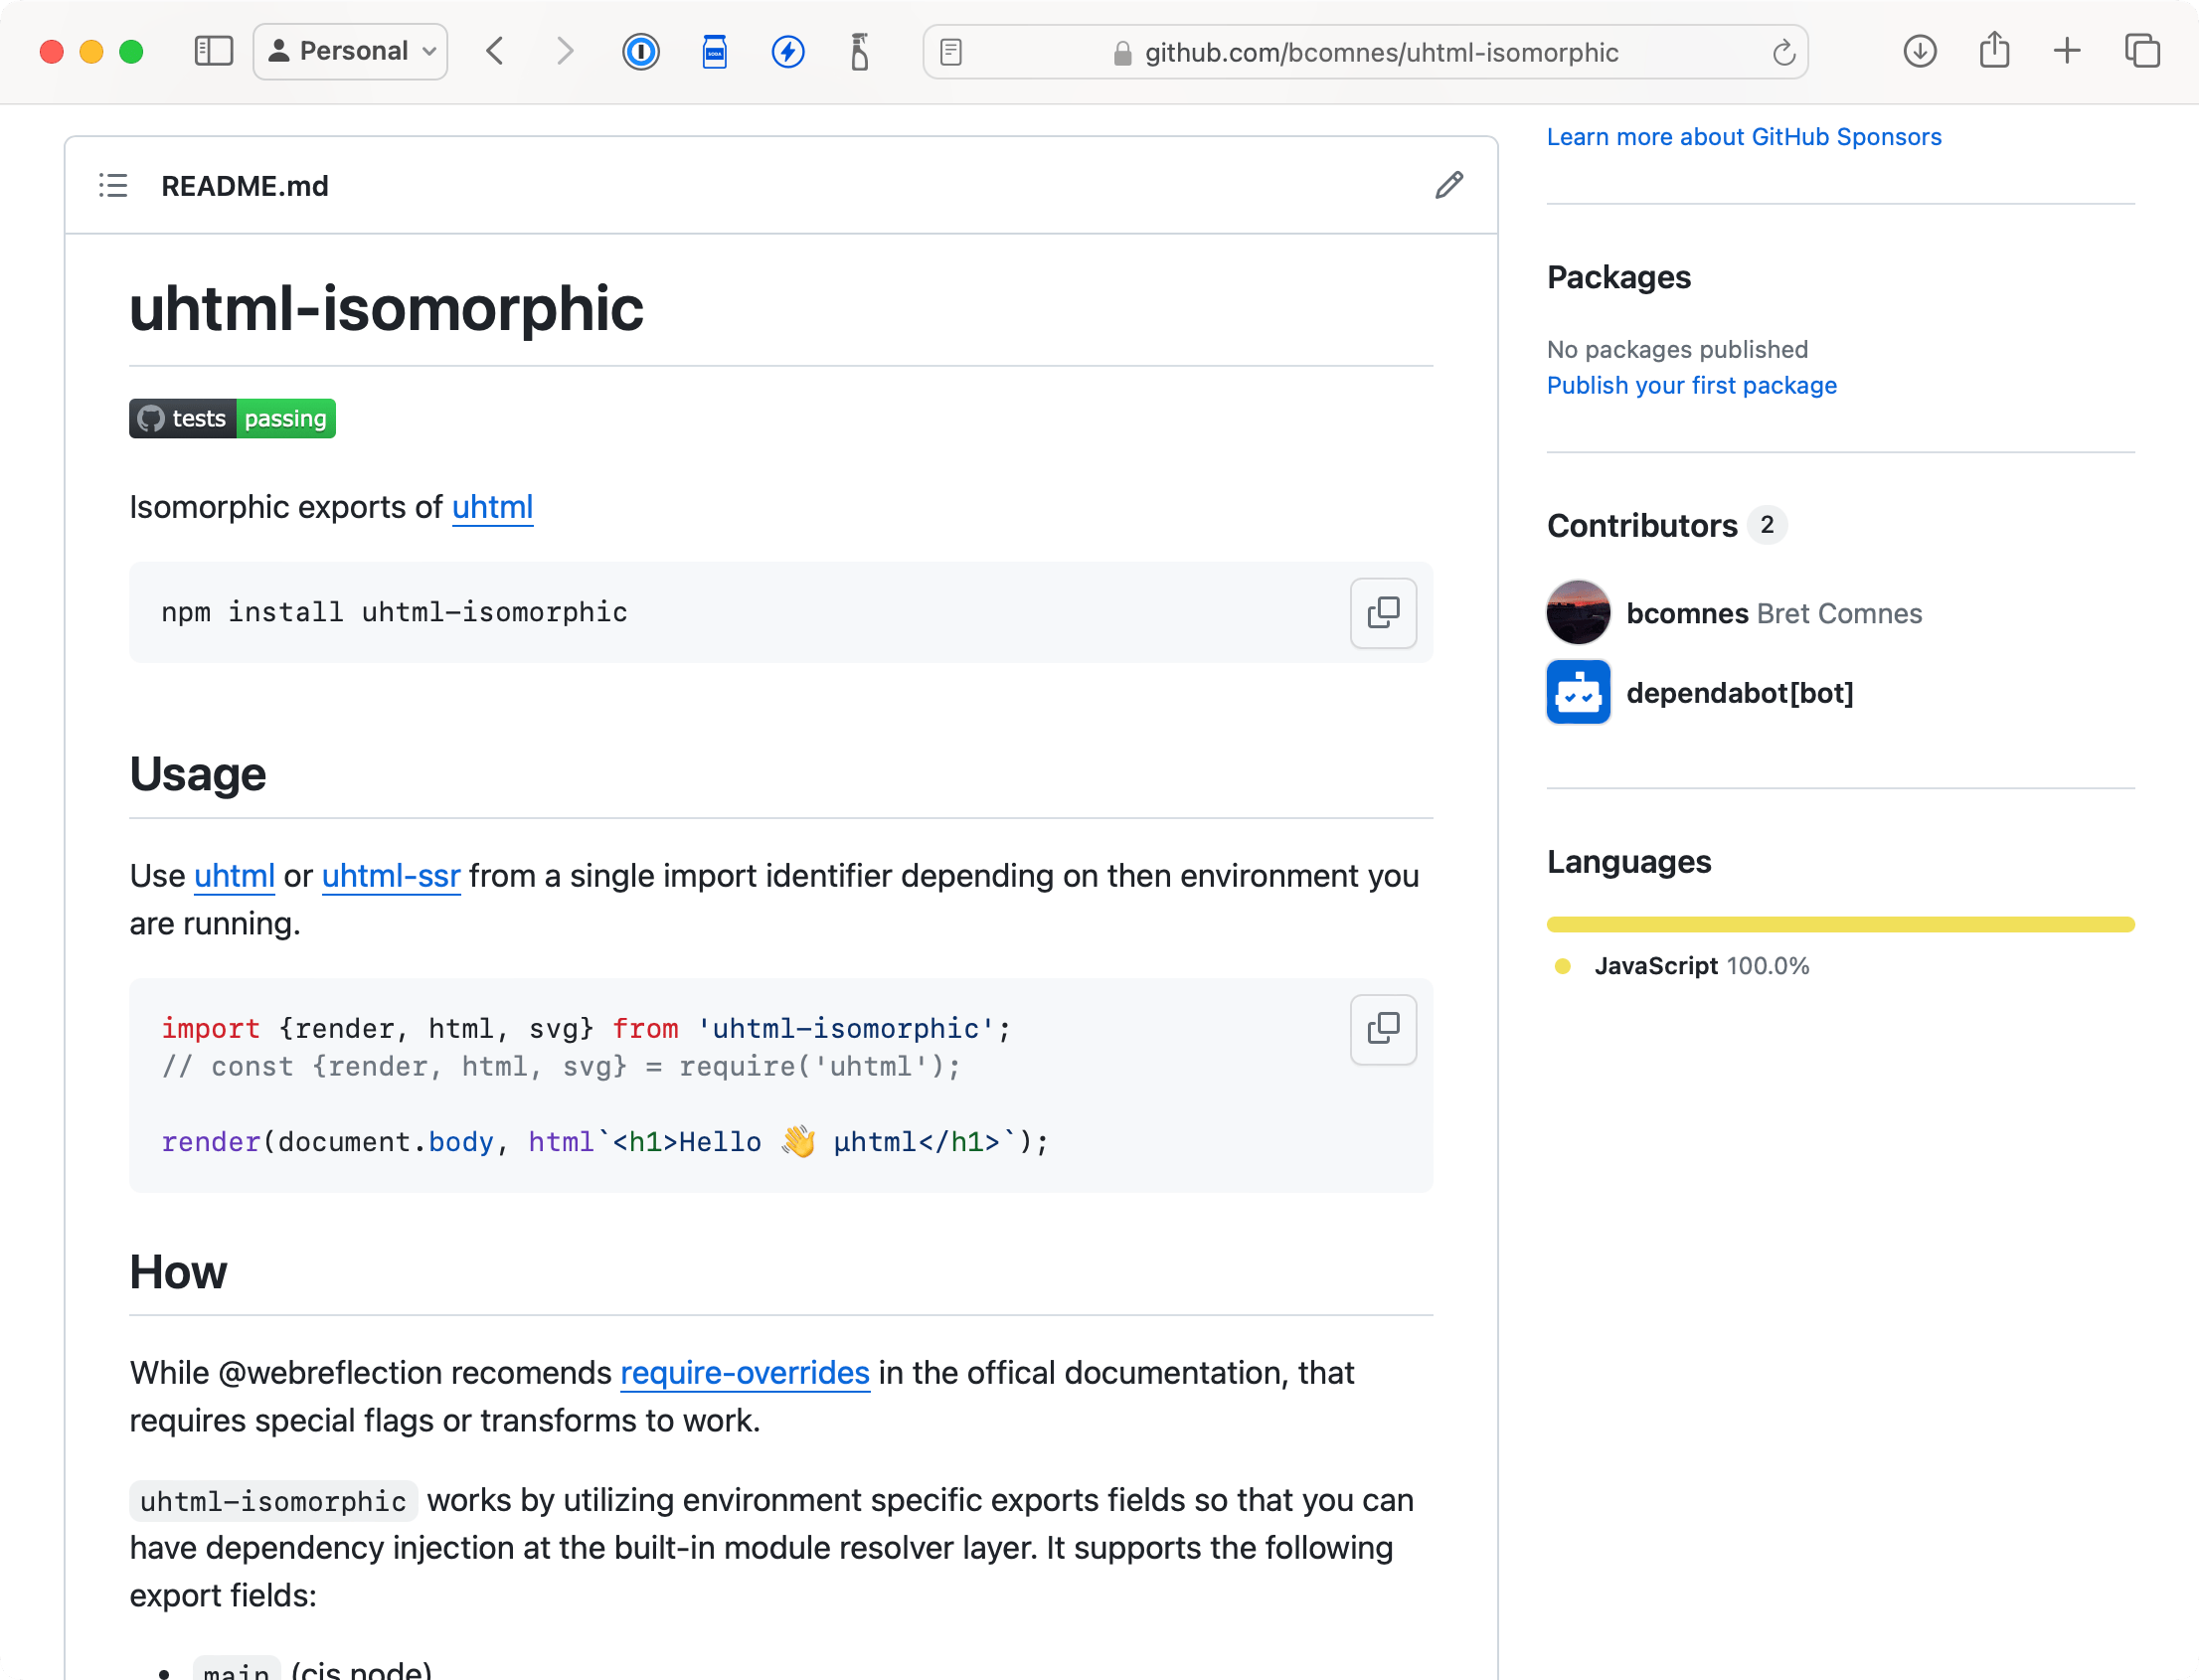Screen dimensions: 2199x1680
Task: Click the tests passing badge
Action: click(x=232, y=419)
